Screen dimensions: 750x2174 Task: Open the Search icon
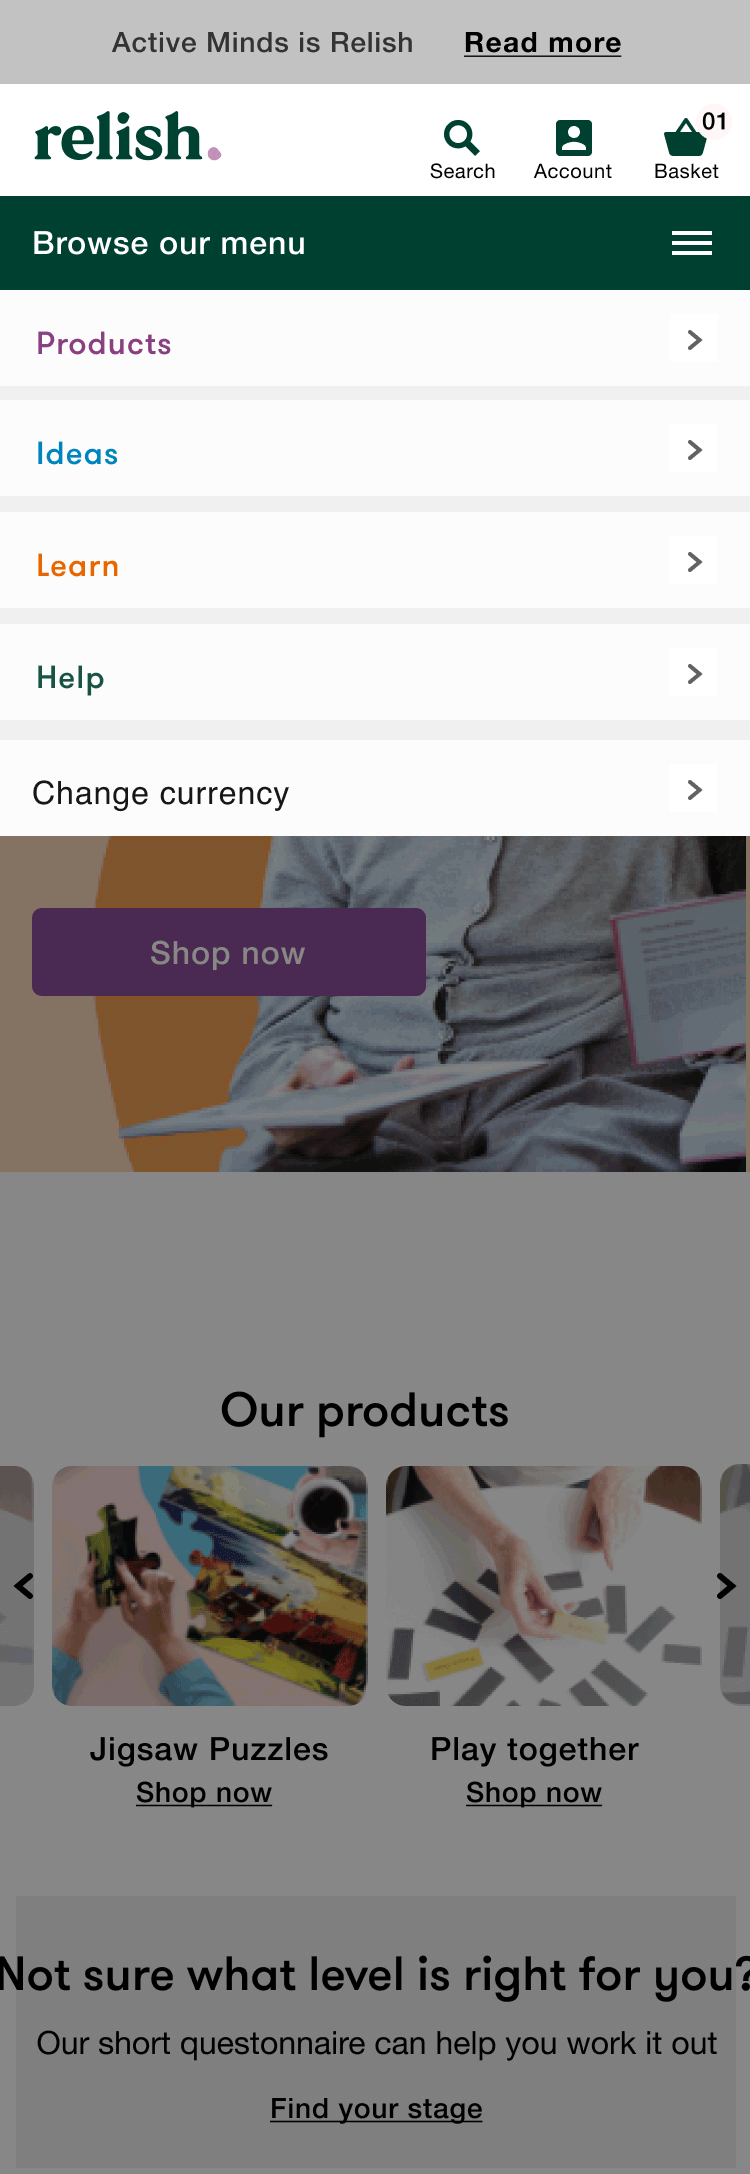pos(462,139)
